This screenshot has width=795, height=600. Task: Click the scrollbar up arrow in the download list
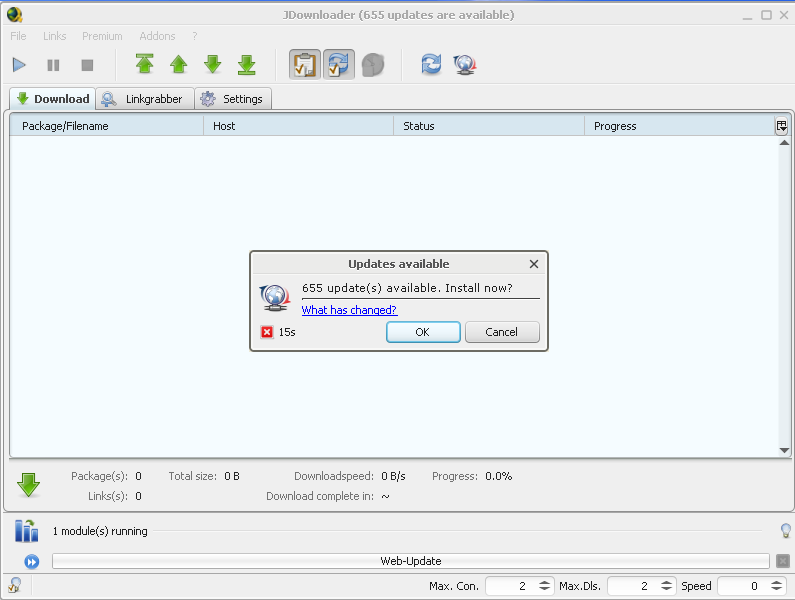click(x=784, y=143)
